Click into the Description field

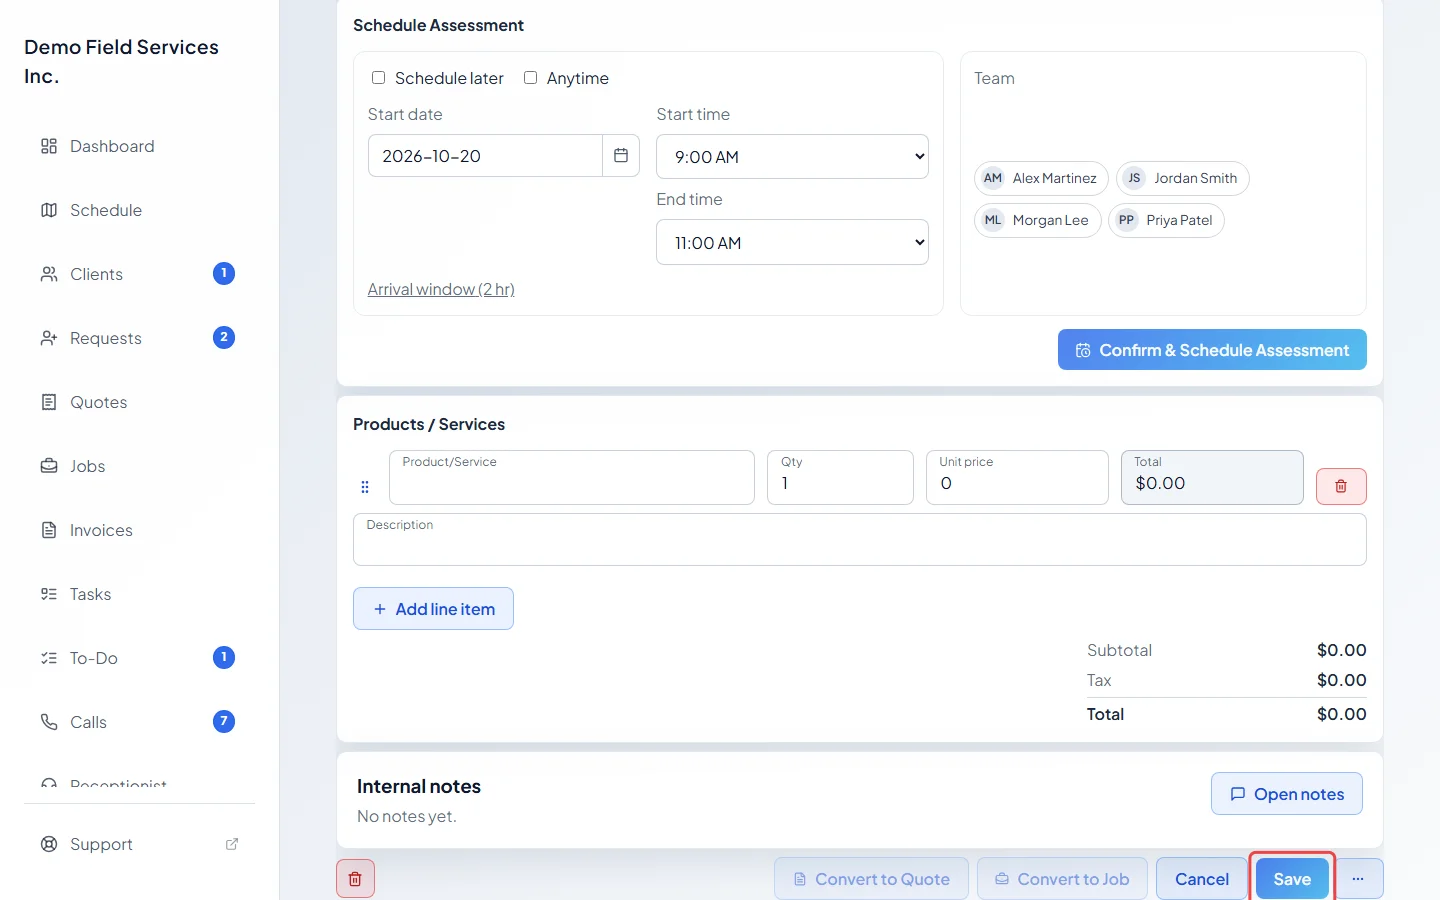[x=859, y=539]
